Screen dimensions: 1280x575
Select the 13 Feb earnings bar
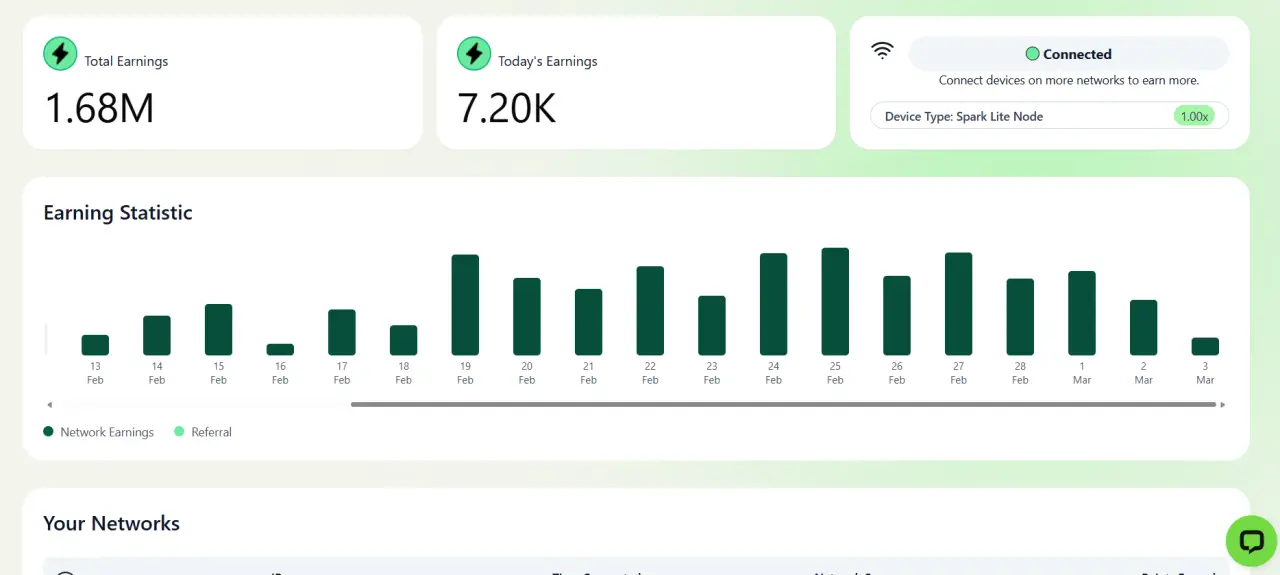coord(95,345)
